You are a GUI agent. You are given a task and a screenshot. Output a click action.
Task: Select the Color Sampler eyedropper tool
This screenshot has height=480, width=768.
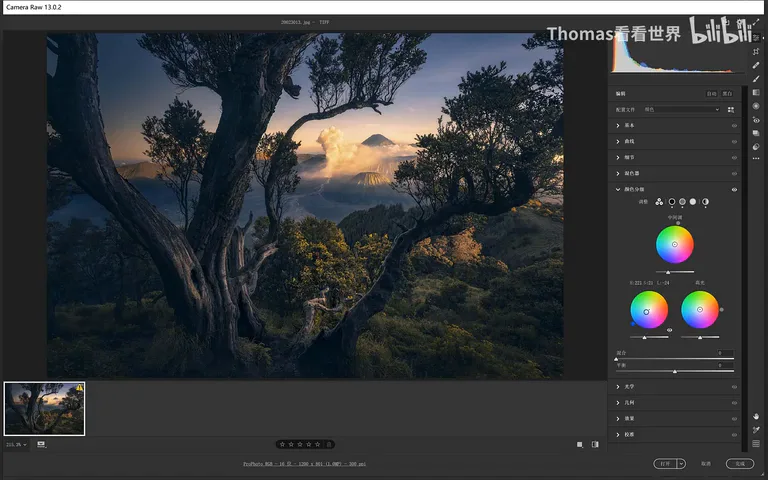click(756, 430)
